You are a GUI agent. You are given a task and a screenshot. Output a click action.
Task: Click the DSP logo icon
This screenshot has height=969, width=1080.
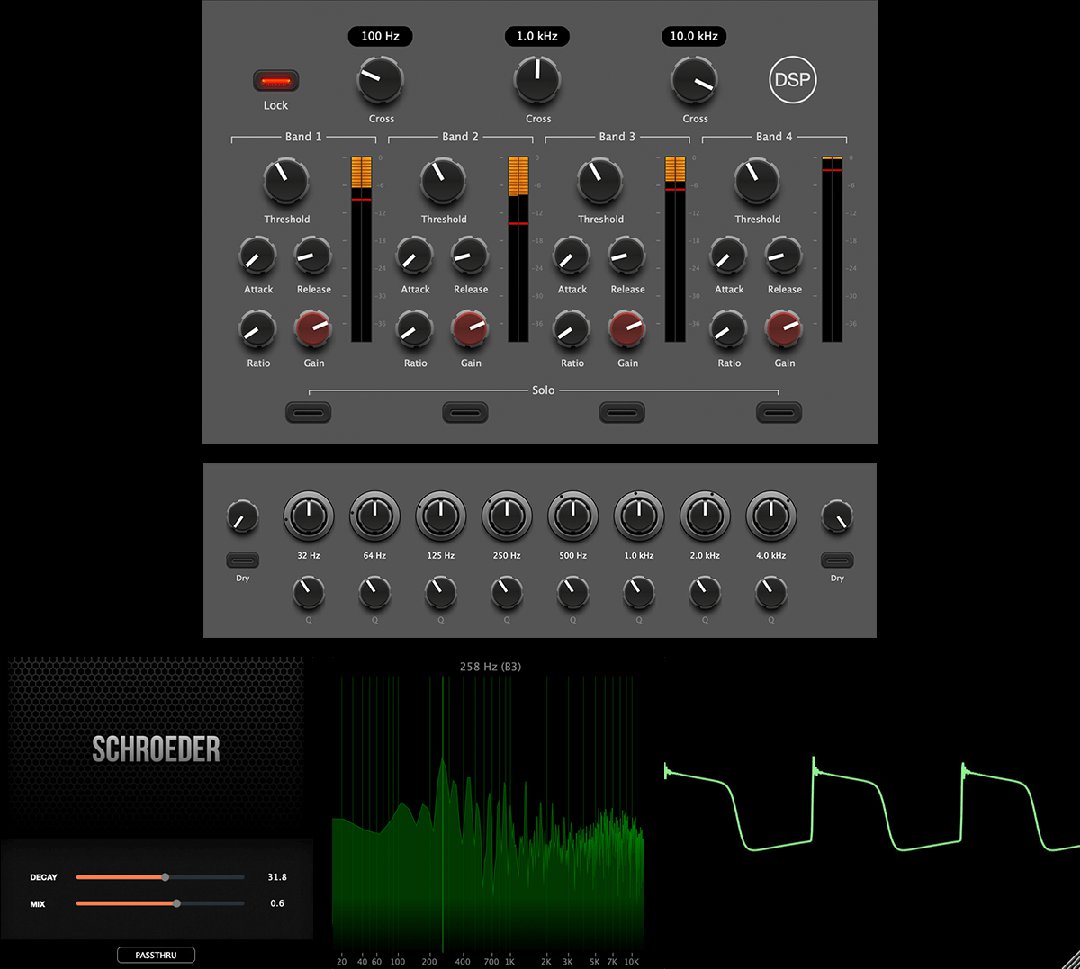791,82
